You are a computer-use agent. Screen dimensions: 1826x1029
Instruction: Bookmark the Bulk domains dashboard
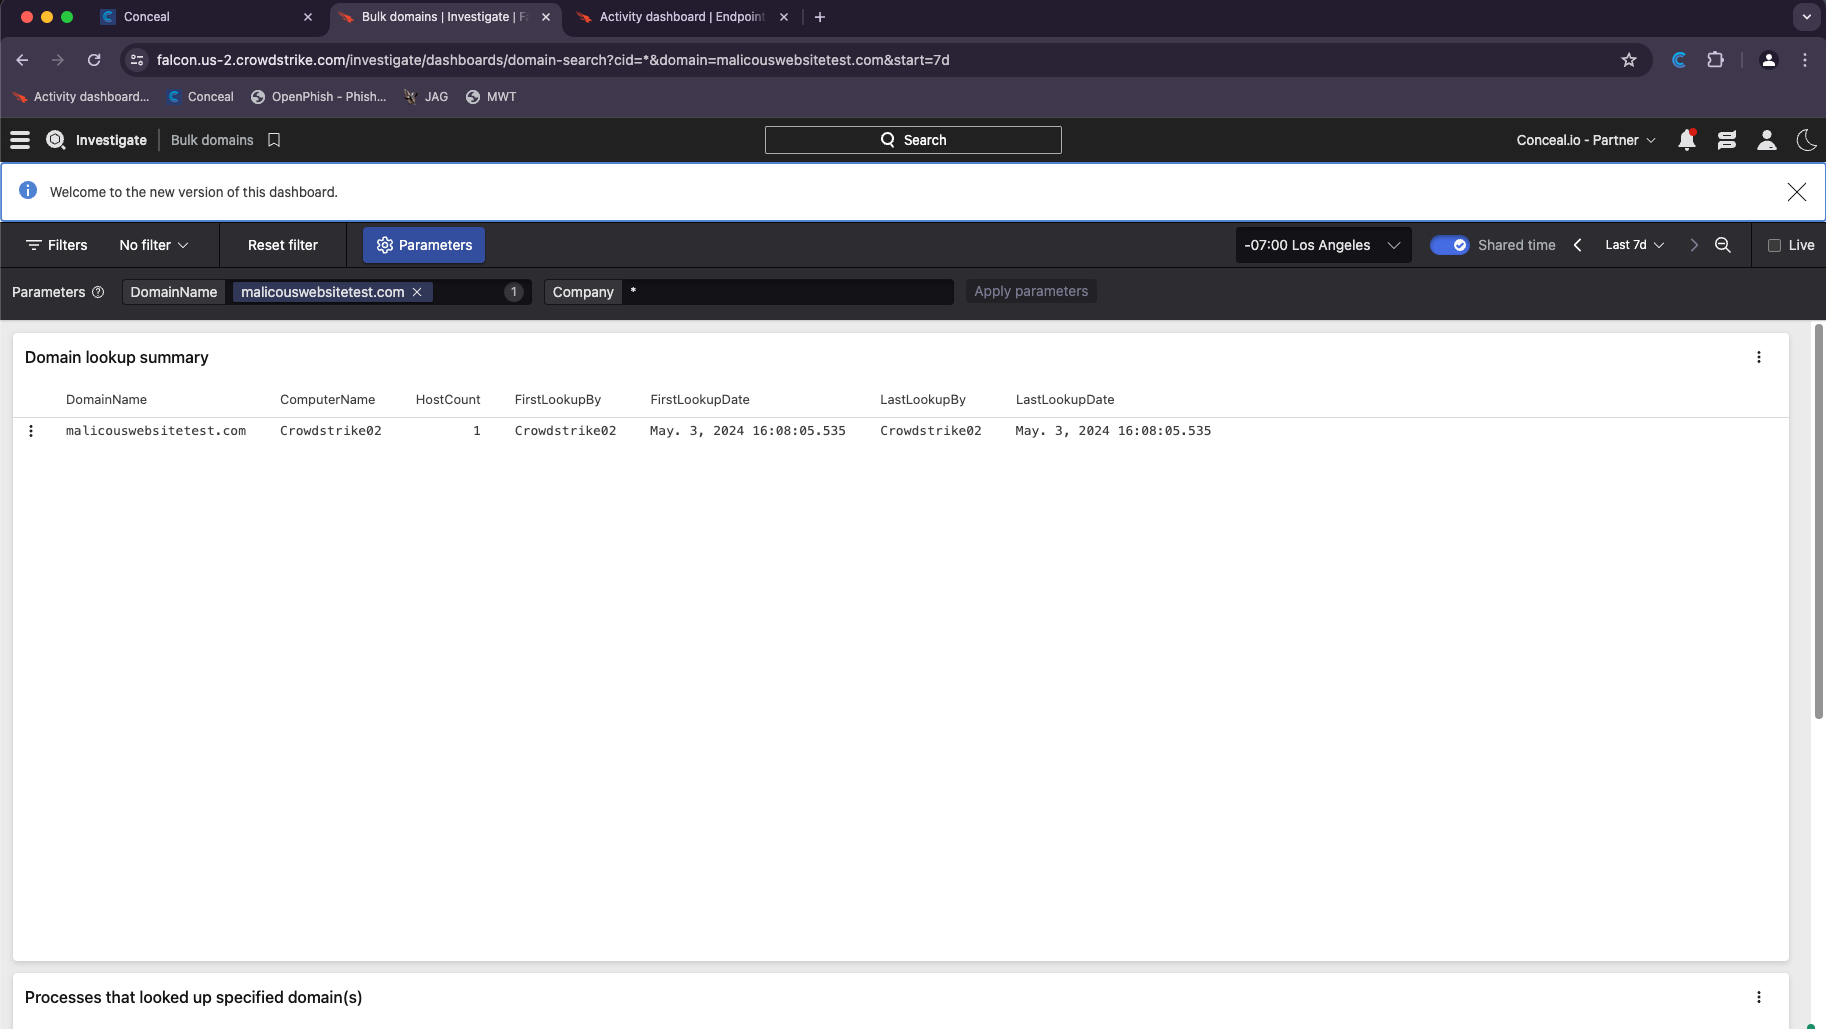click(274, 140)
